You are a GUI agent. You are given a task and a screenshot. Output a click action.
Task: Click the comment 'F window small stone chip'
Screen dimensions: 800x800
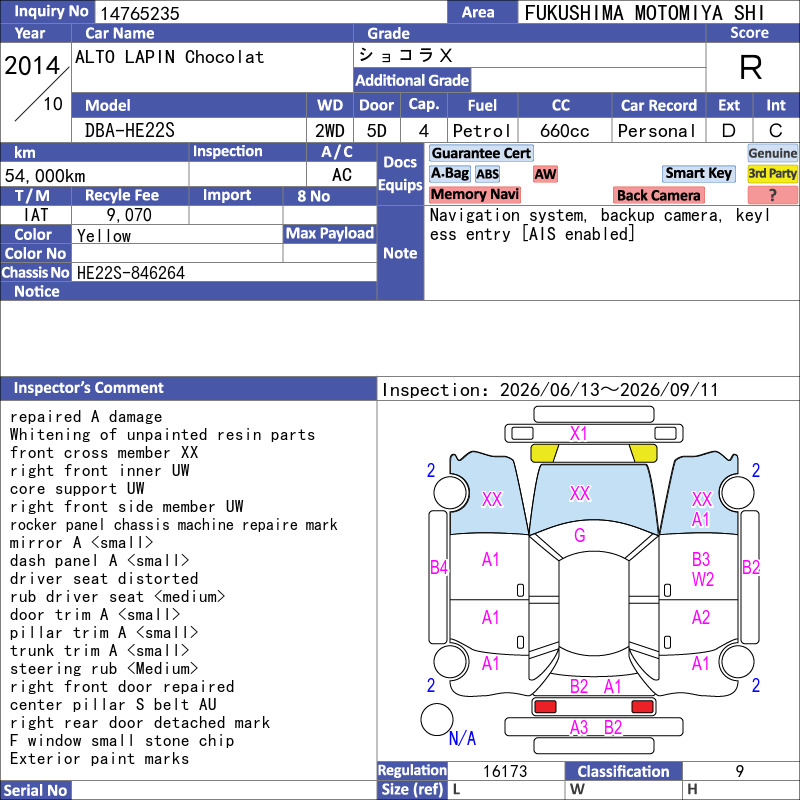(122, 740)
